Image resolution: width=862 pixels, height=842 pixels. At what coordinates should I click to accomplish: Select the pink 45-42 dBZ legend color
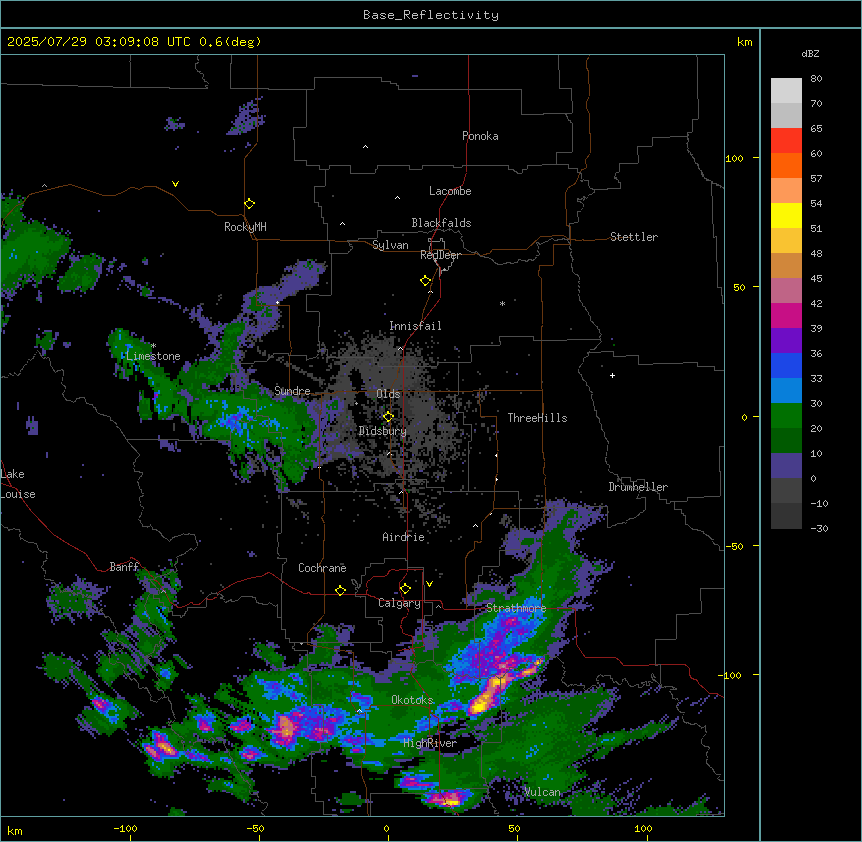786,291
